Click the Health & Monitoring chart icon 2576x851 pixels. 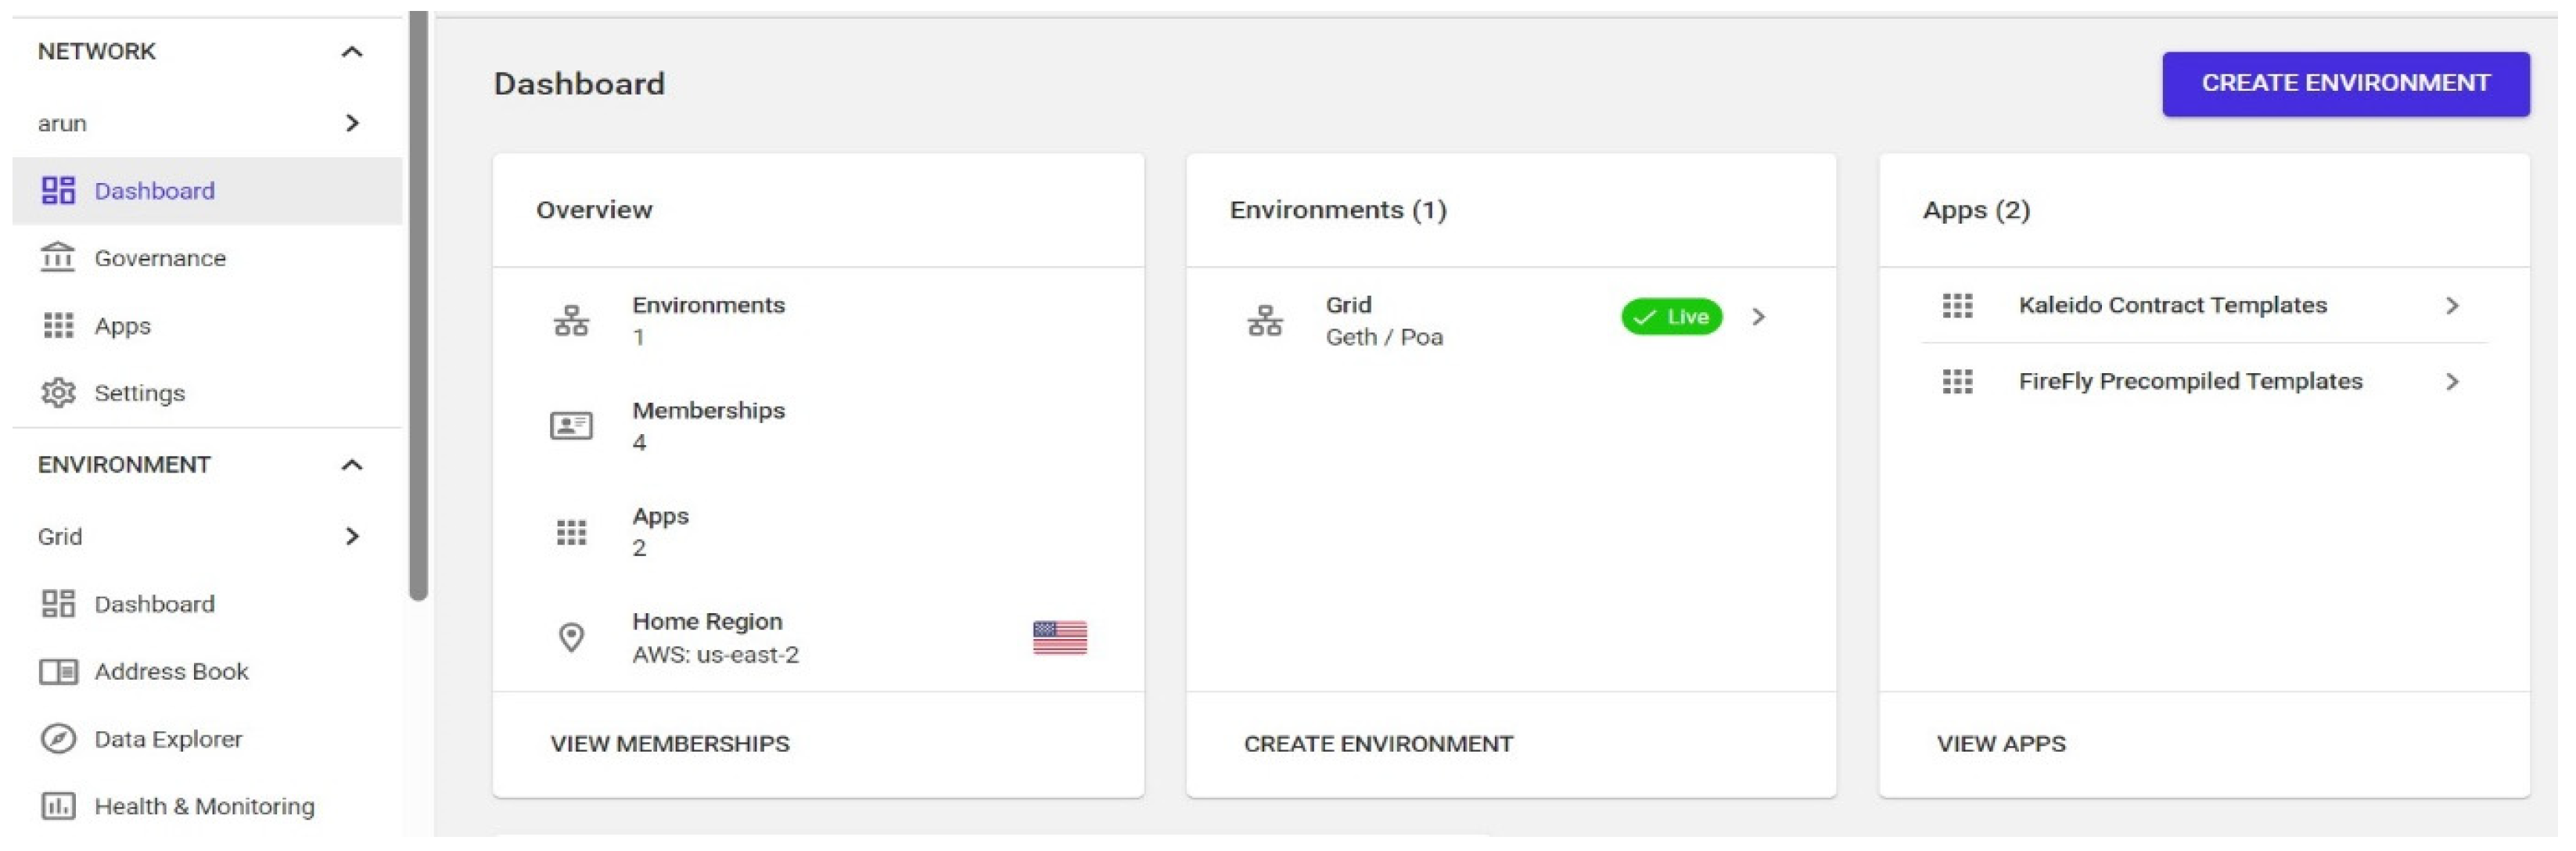[x=58, y=806]
